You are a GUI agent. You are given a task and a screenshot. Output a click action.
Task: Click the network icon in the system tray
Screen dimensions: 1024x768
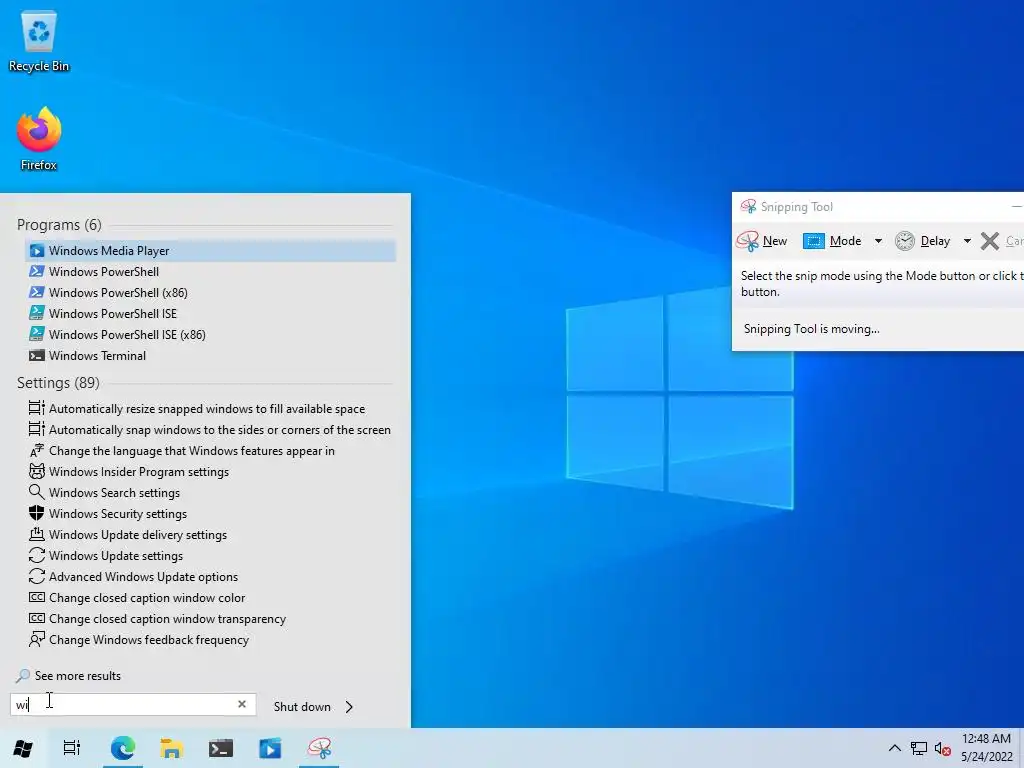pyautogui.click(x=919, y=748)
